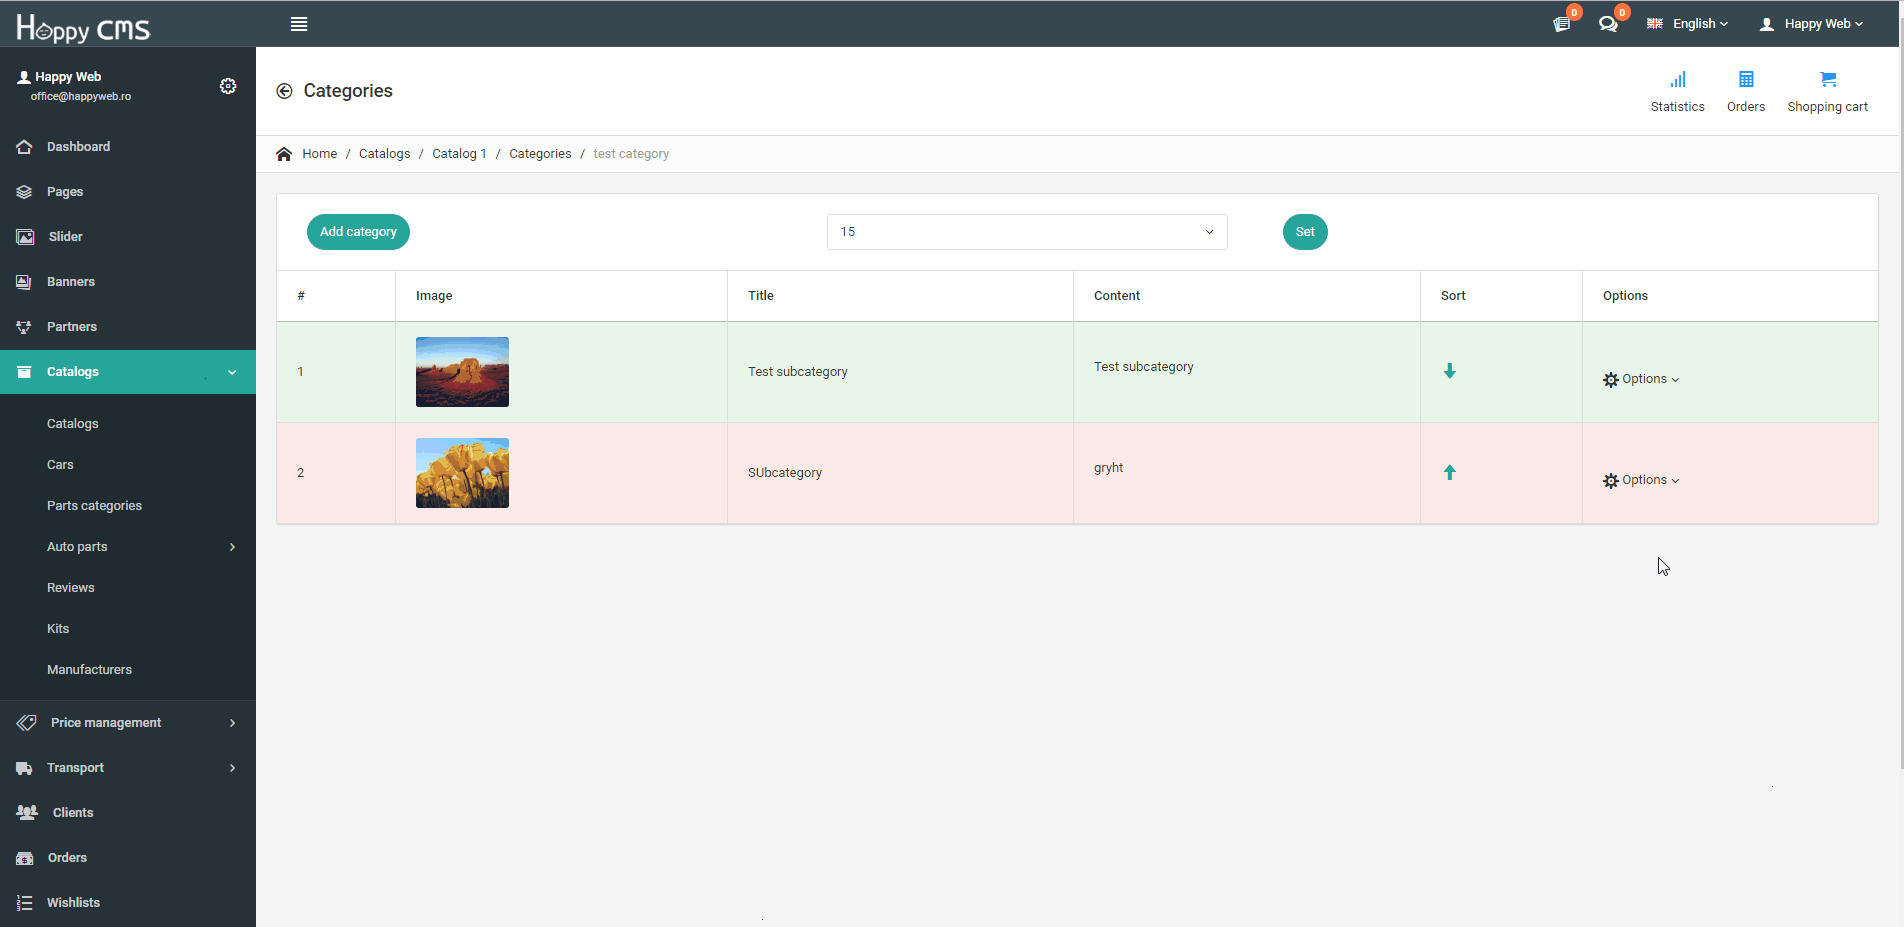Open Manufacturers in the sidebar
The height and width of the screenshot is (927, 1904).
pos(89,670)
